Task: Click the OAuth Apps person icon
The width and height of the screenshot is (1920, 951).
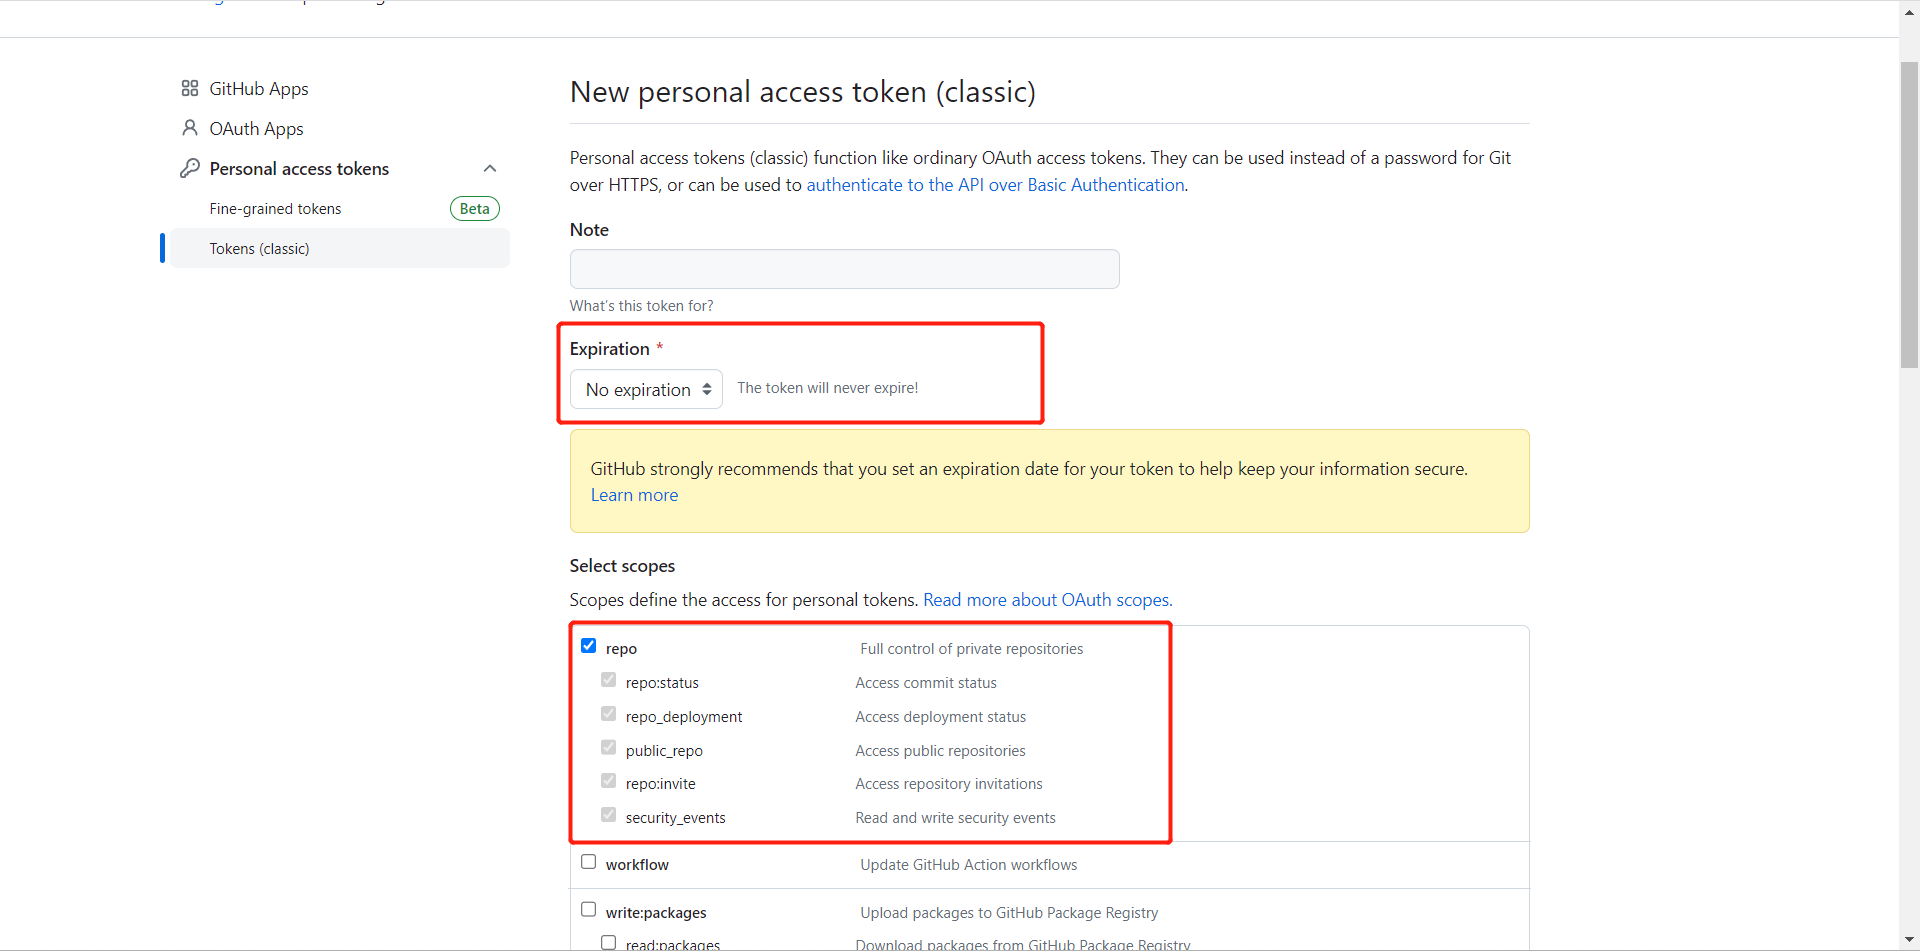Action: [190, 128]
